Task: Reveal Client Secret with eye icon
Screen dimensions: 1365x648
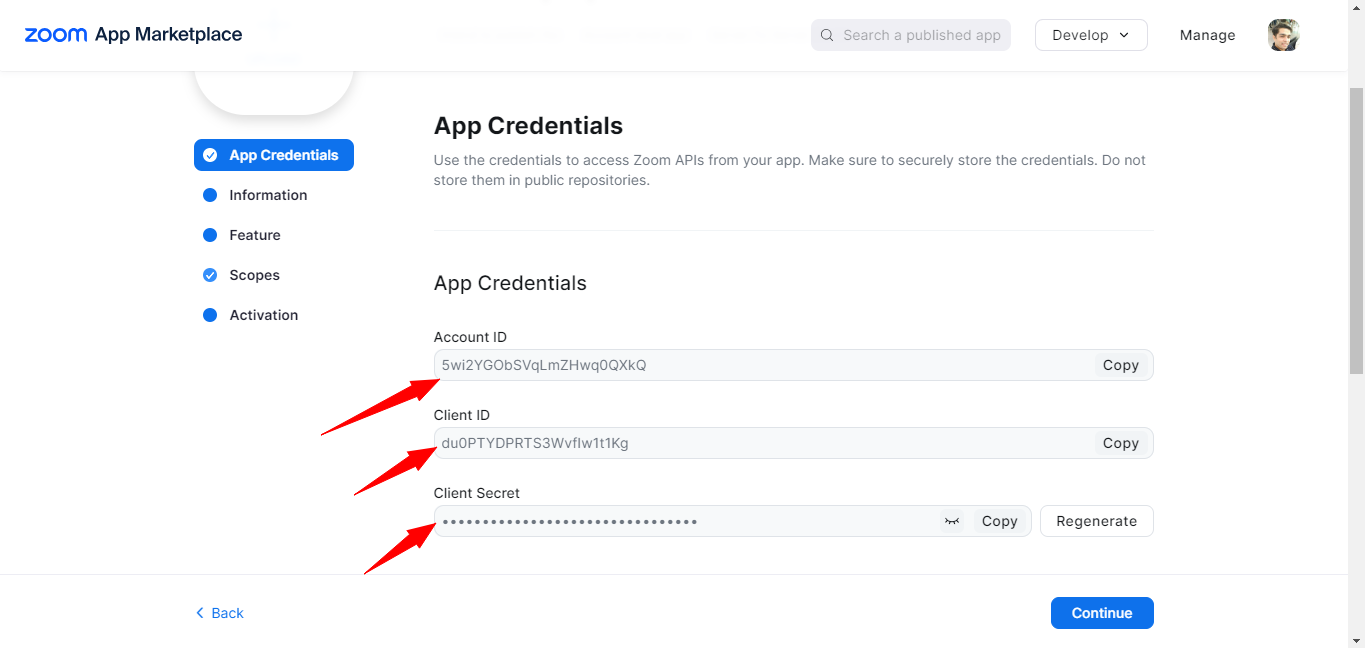Action: pyautogui.click(x=952, y=521)
